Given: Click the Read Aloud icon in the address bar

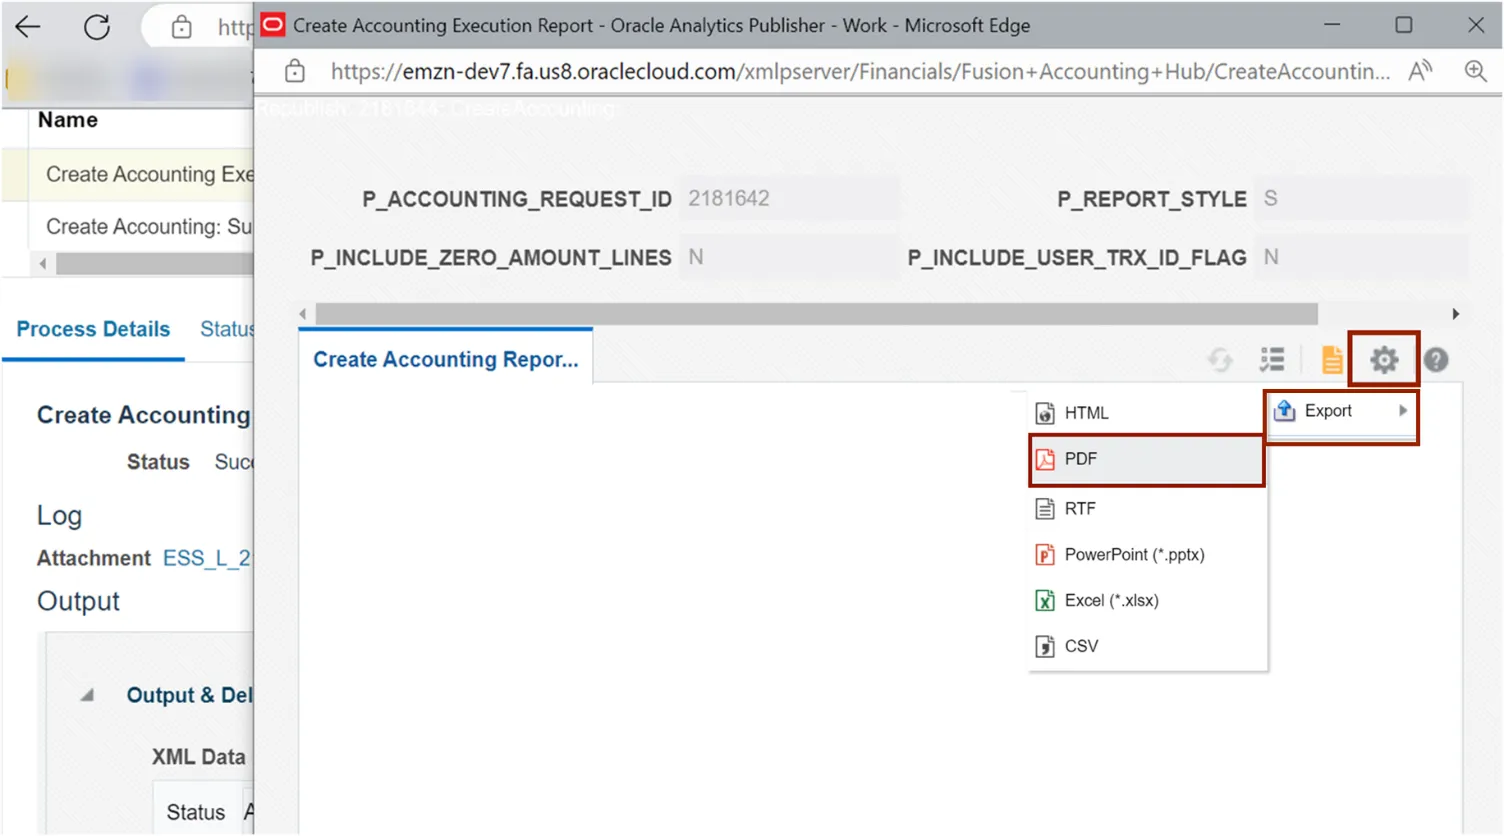Looking at the screenshot, I should click(x=1420, y=71).
